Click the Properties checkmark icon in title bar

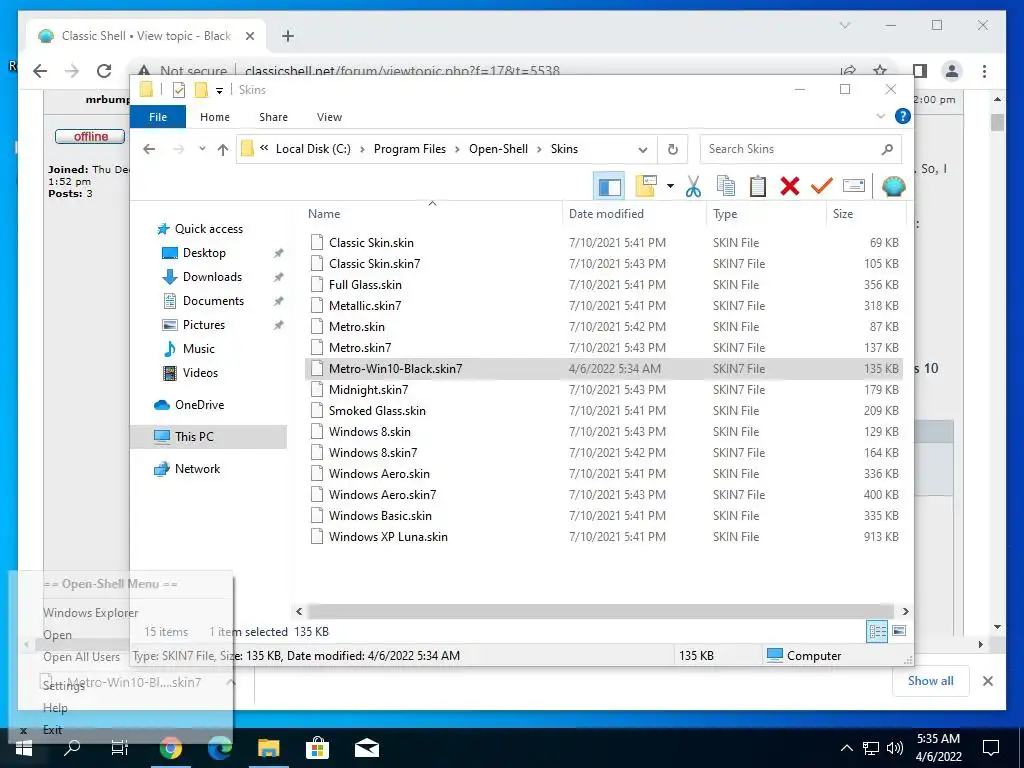tap(178, 90)
